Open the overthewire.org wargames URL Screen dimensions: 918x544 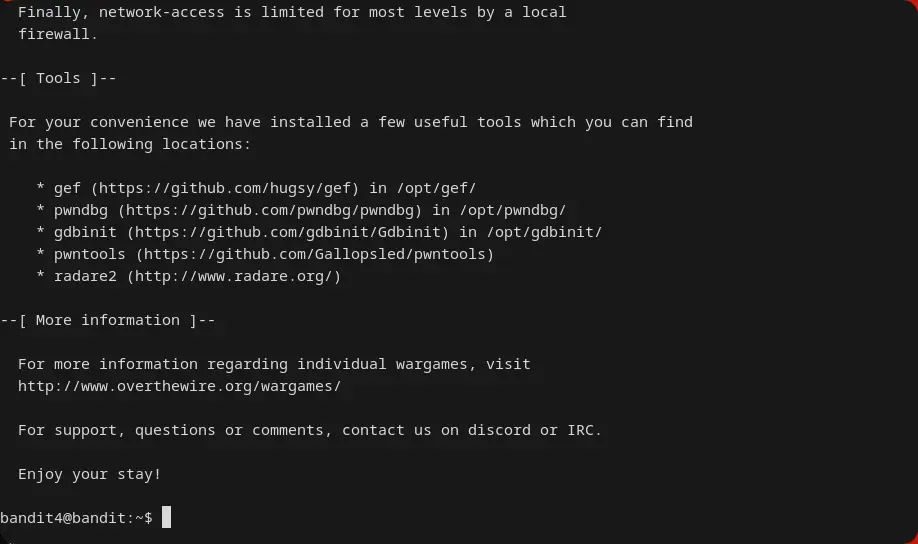coord(179,386)
